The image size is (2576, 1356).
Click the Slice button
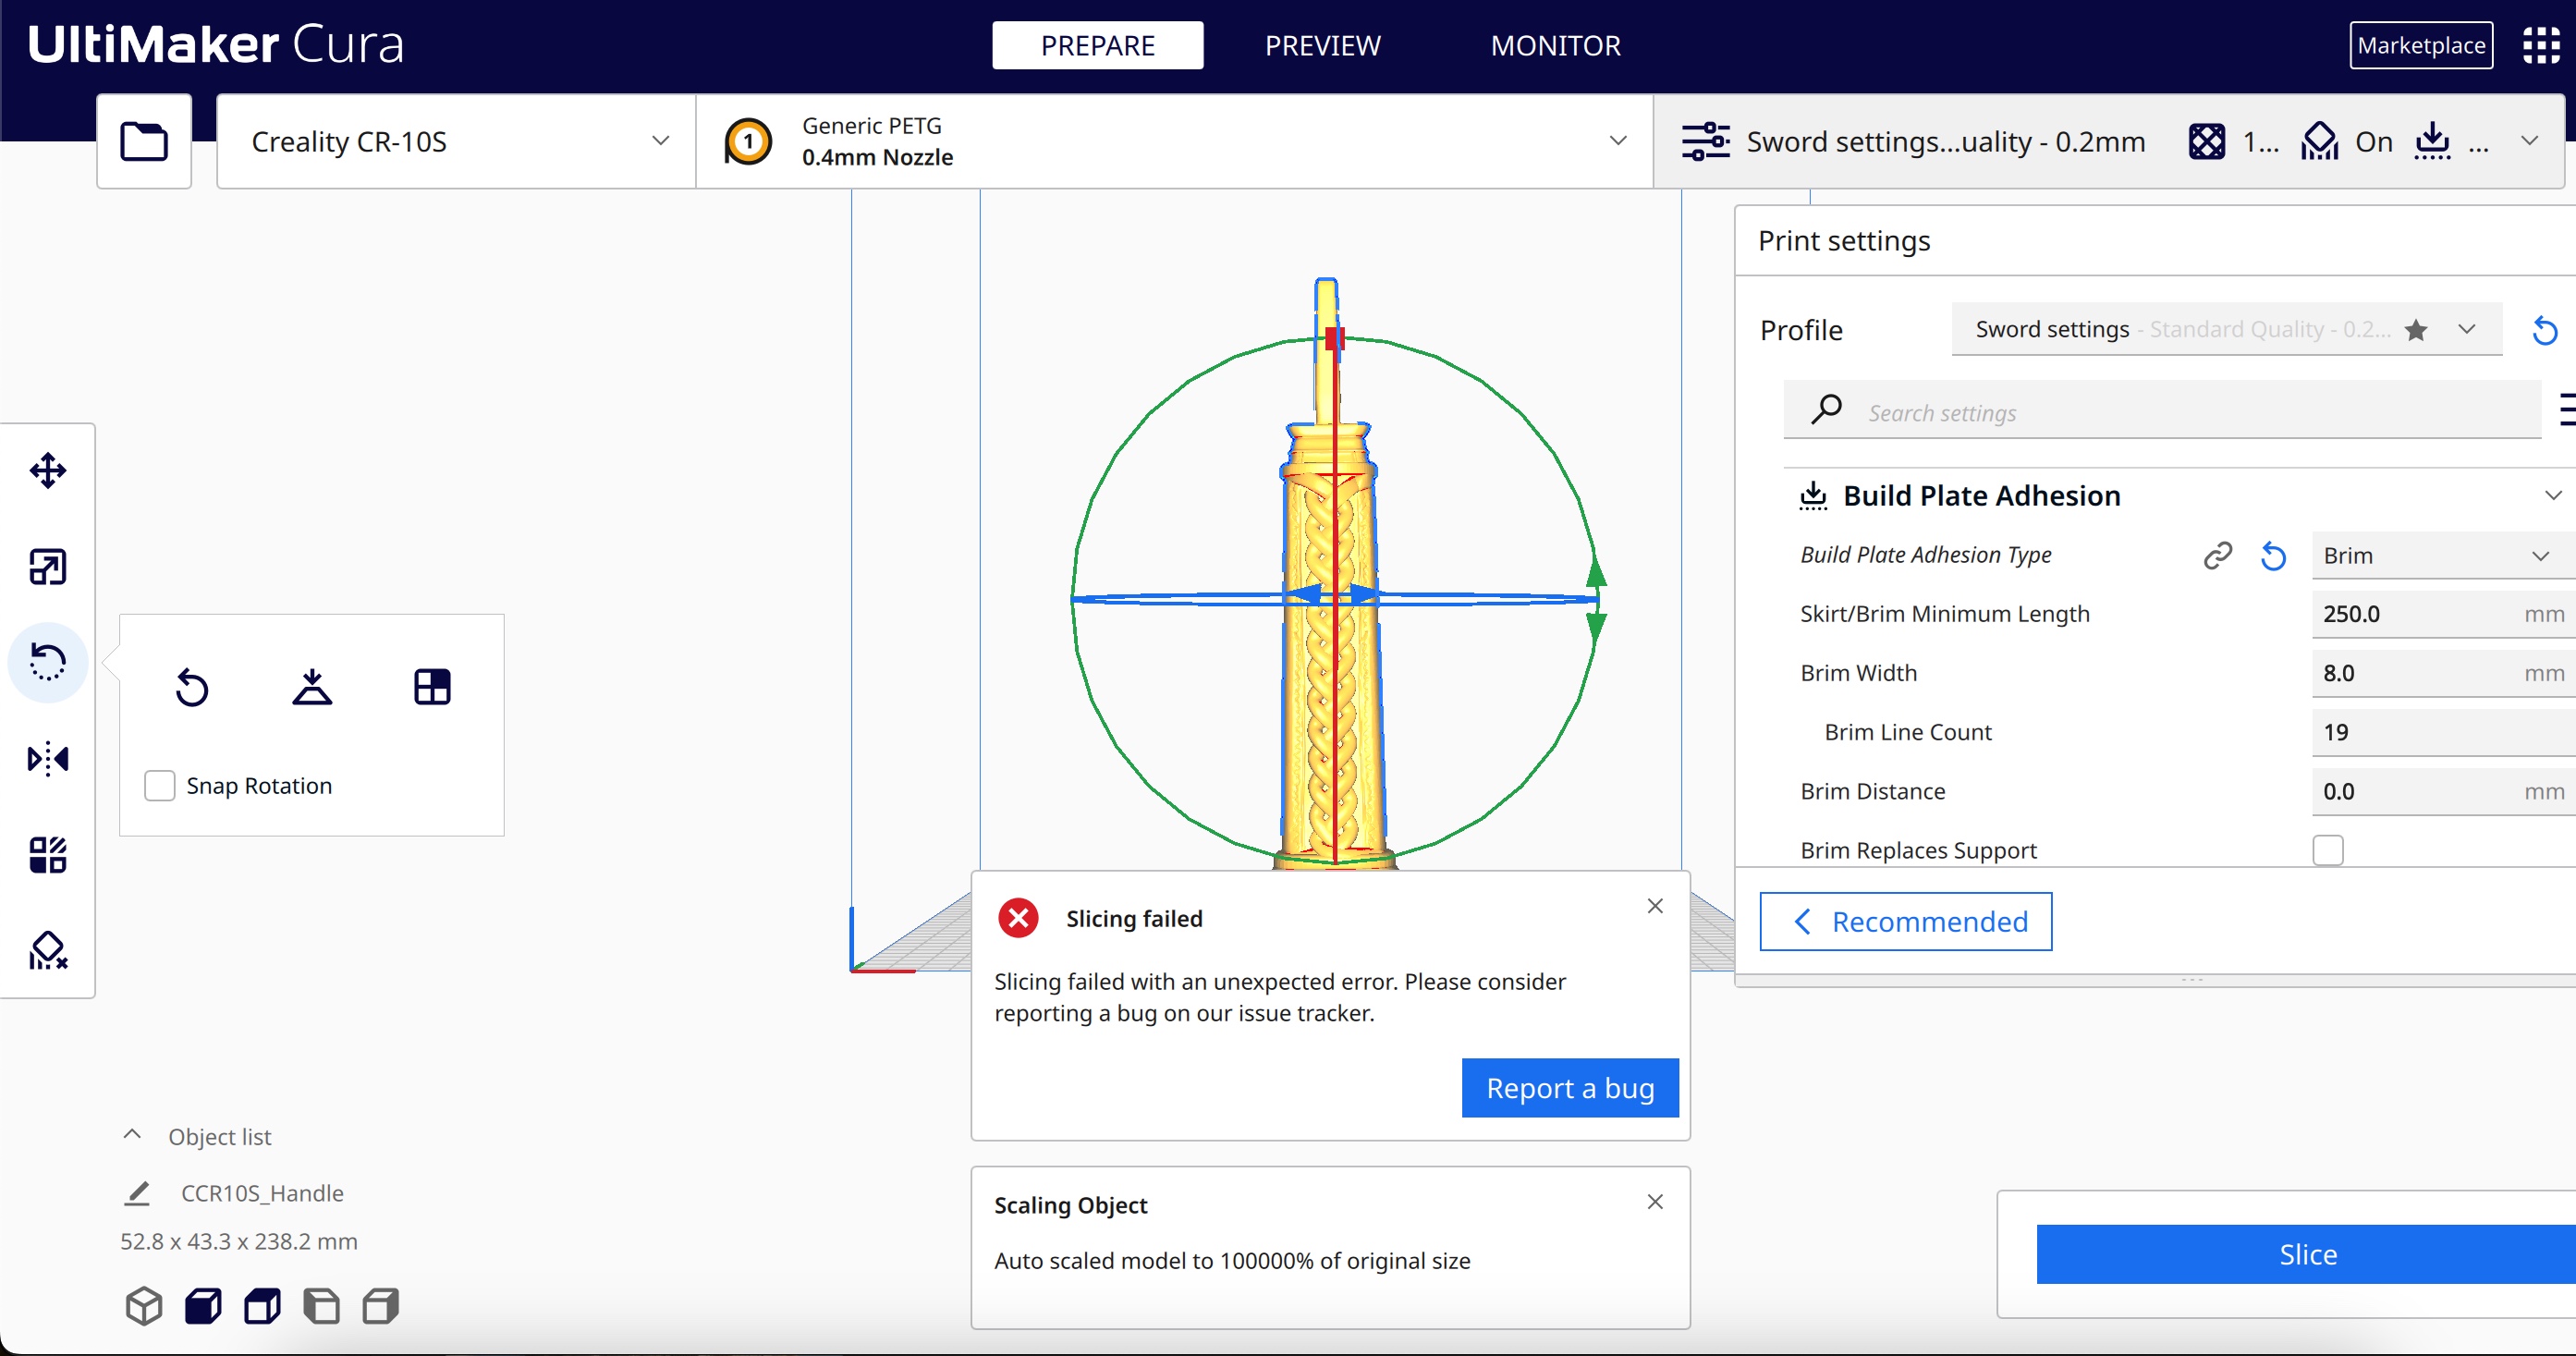click(x=2305, y=1254)
